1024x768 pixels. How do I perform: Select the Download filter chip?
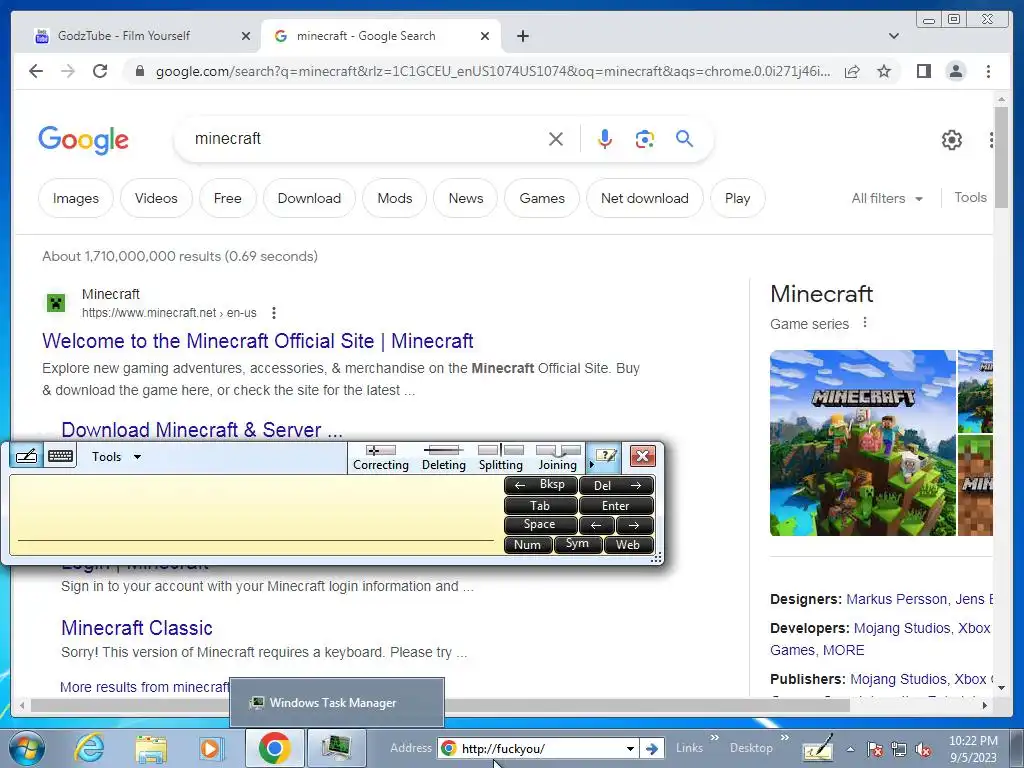click(309, 198)
